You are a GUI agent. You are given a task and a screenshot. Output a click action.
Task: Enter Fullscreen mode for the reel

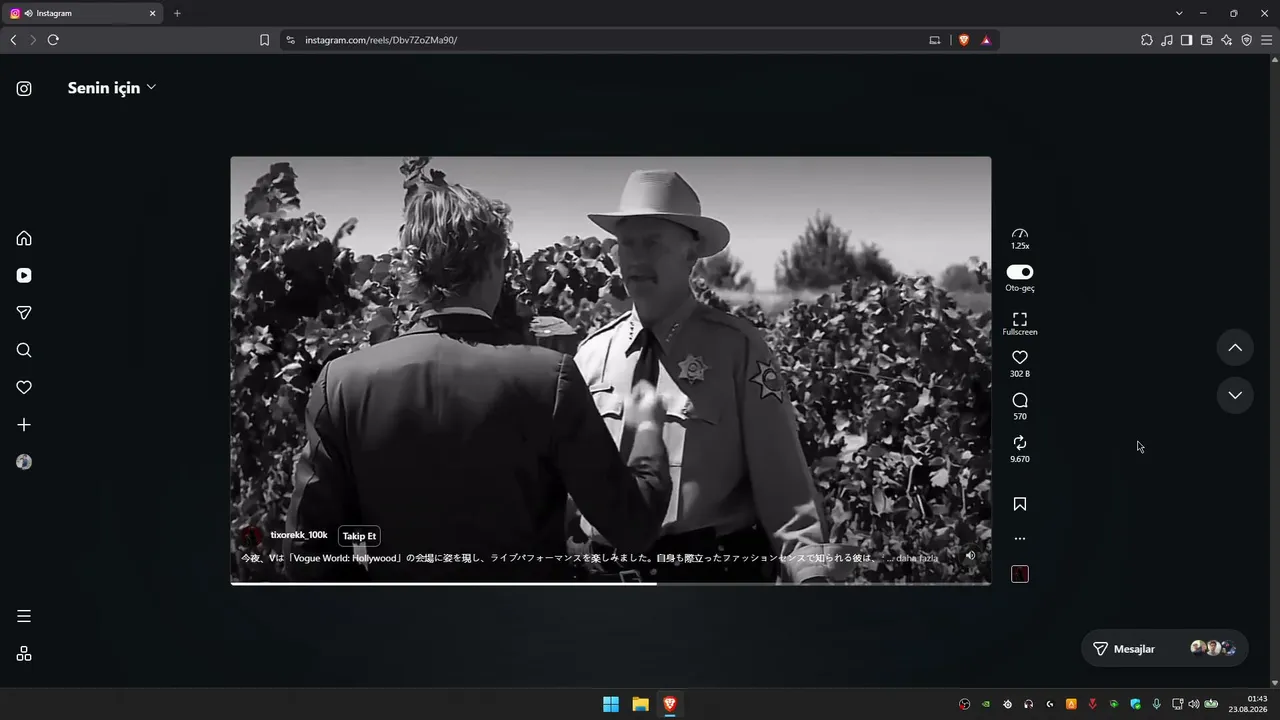coord(1020,323)
